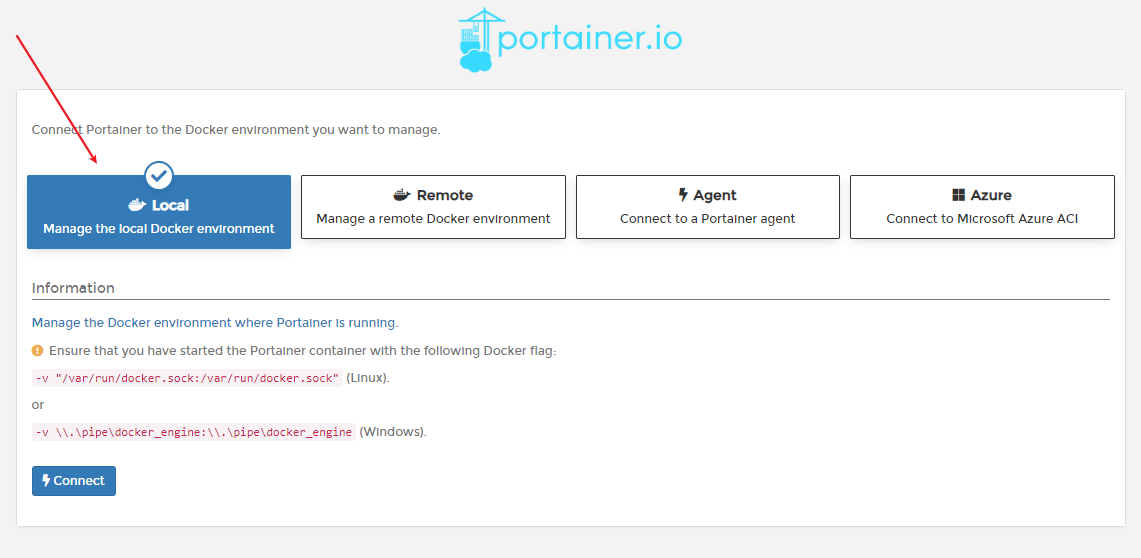The image size is (1141, 558).
Task: Click the Docker whale icon on Remote
Action: coord(402,195)
